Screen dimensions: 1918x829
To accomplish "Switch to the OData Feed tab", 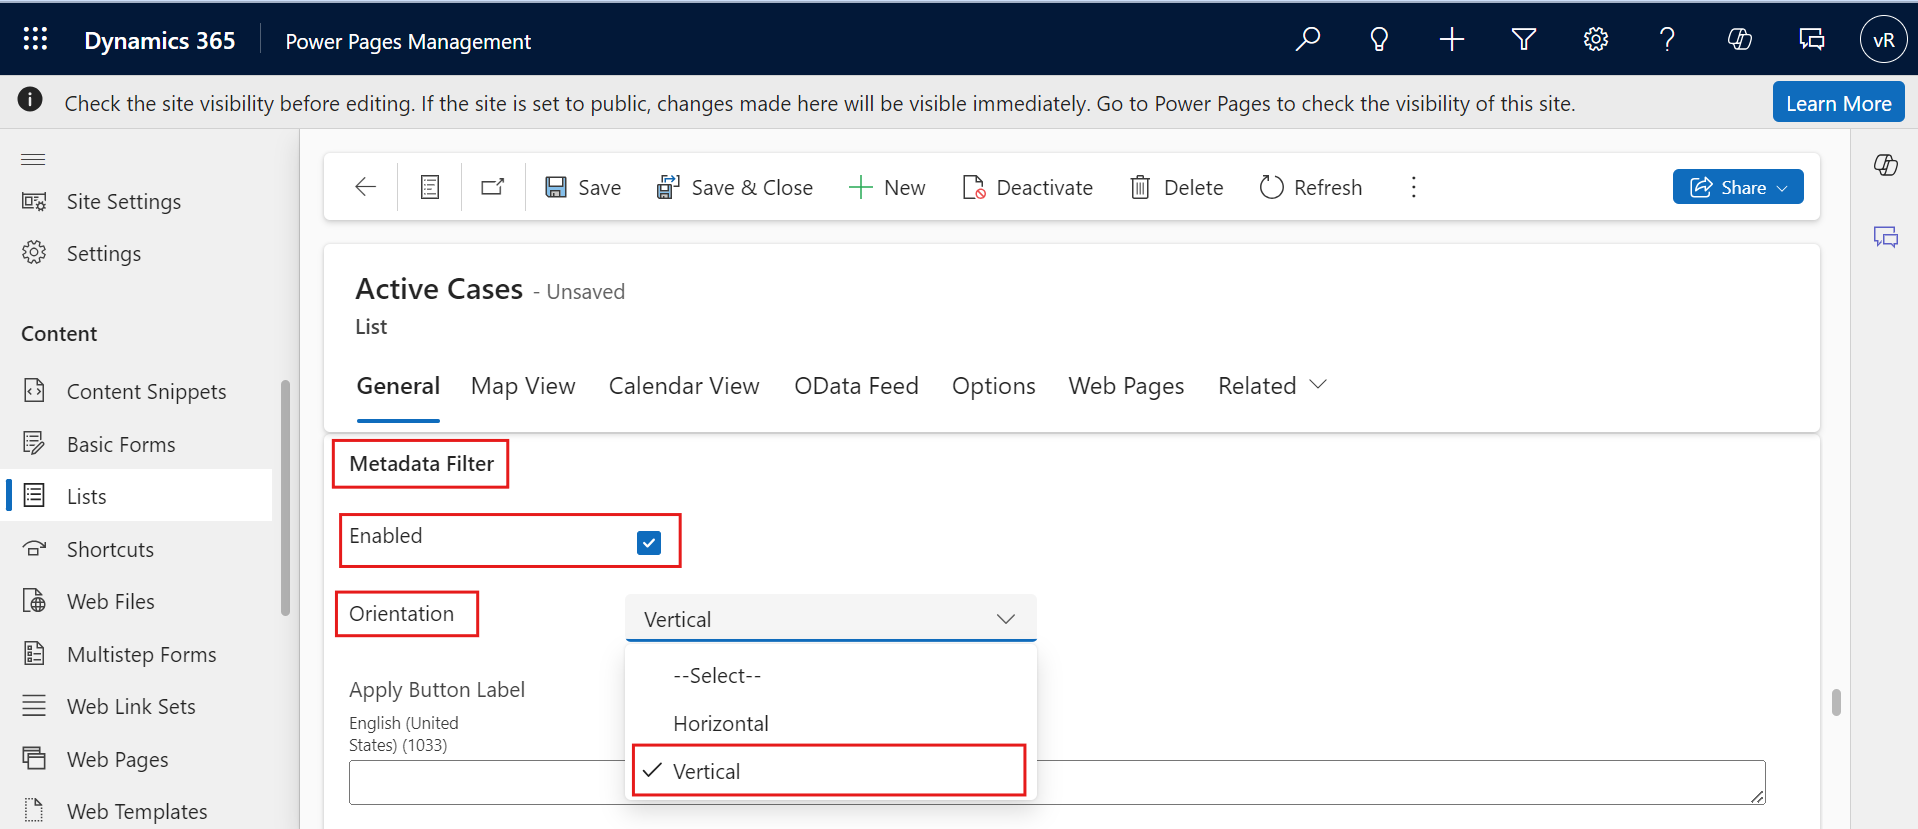I will point(856,386).
